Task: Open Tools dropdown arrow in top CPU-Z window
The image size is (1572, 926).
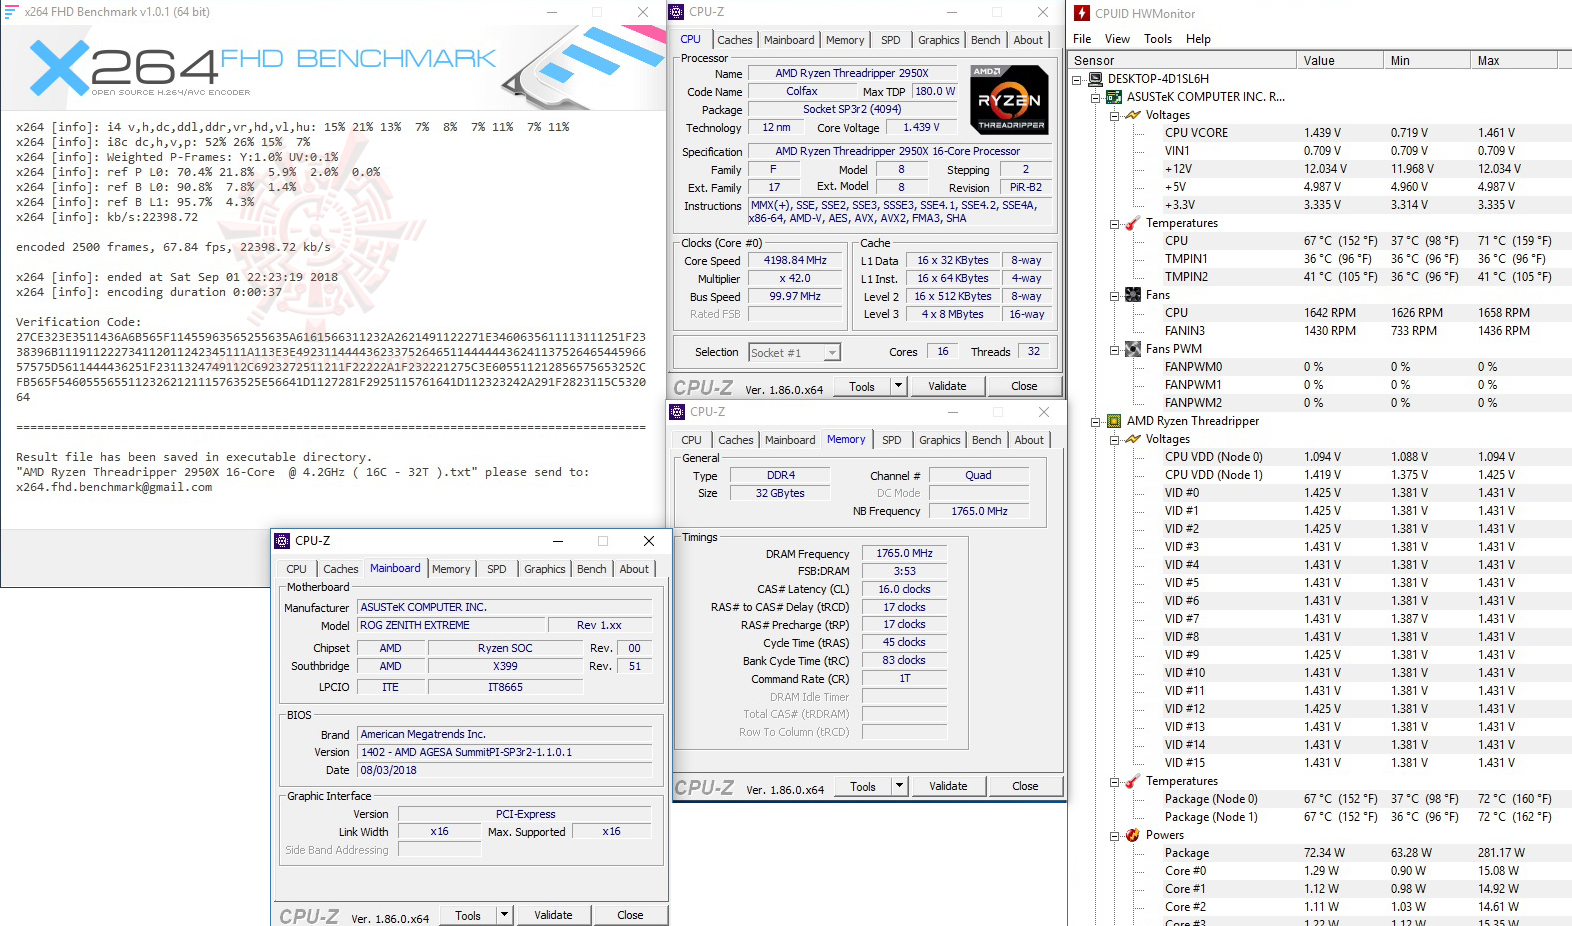Action: click(x=898, y=386)
